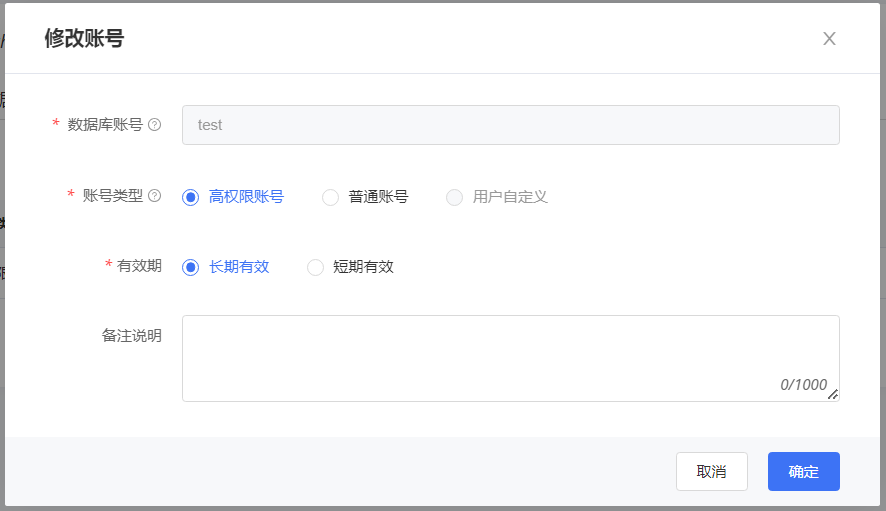Confirm changes with the 确定 button
The width and height of the screenshot is (886, 511).
pyautogui.click(x=803, y=472)
